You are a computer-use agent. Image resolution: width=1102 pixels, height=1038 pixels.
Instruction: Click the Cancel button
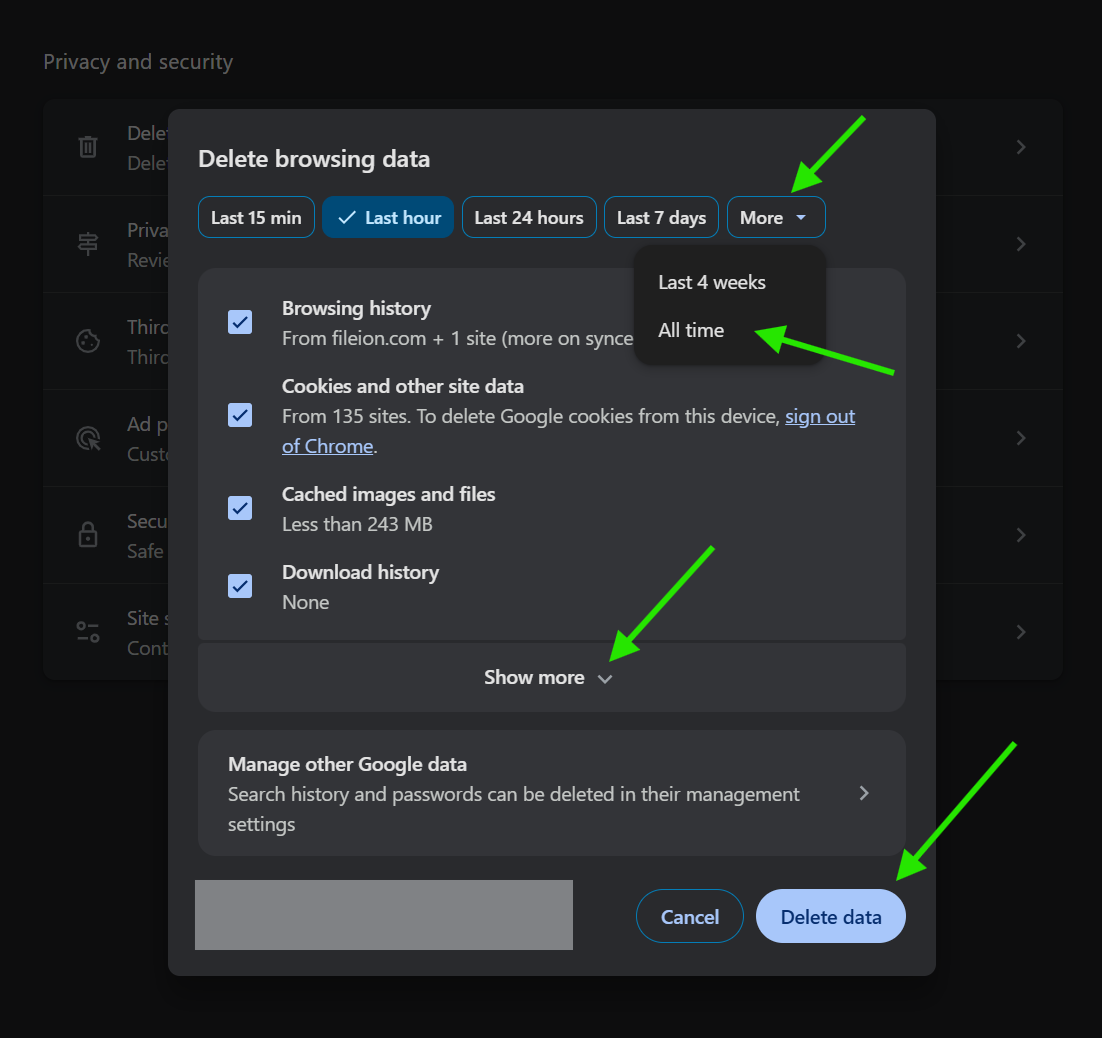coord(689,917)
